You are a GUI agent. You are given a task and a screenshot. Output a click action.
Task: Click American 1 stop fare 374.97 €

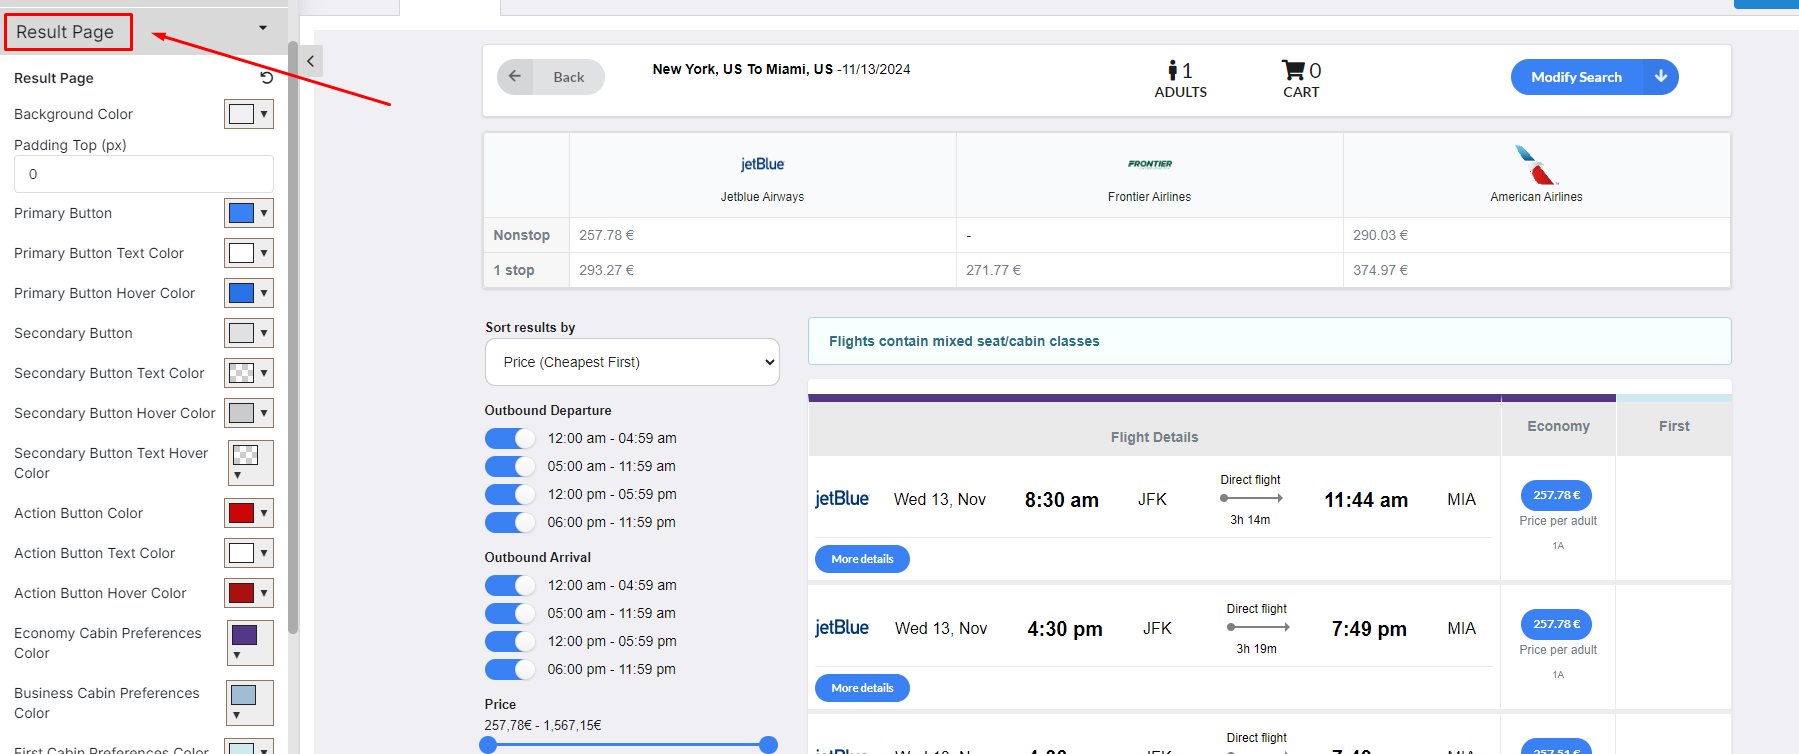pyautogui.click(x=1381, y=270)
